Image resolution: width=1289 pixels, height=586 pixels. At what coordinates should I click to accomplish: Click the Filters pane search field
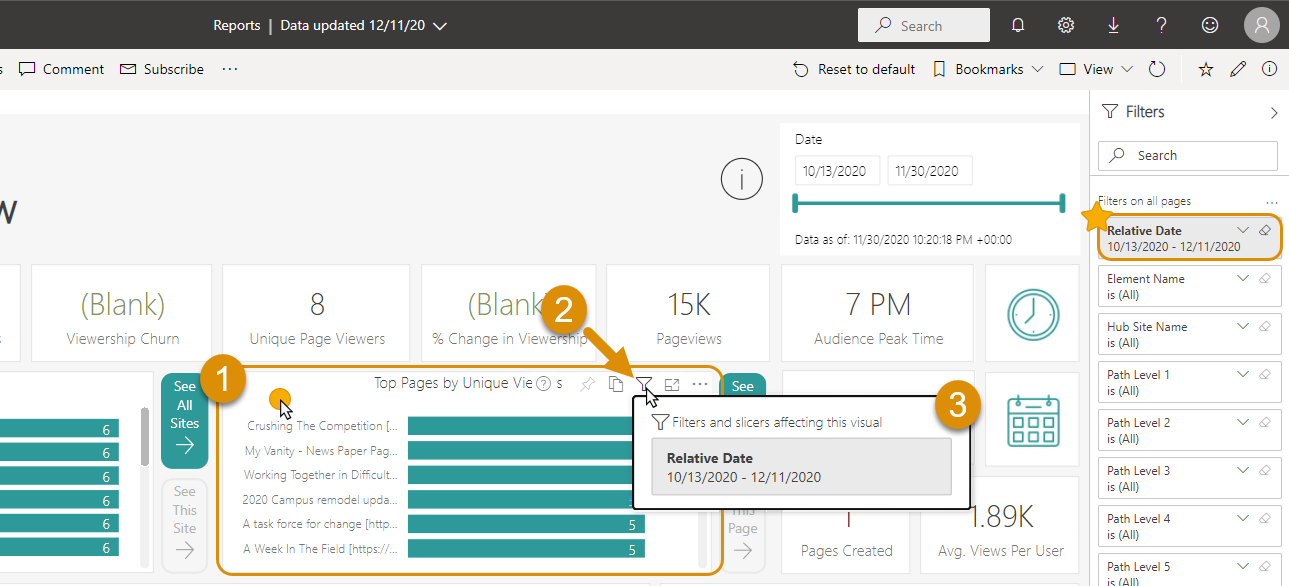pos(1188,156)
